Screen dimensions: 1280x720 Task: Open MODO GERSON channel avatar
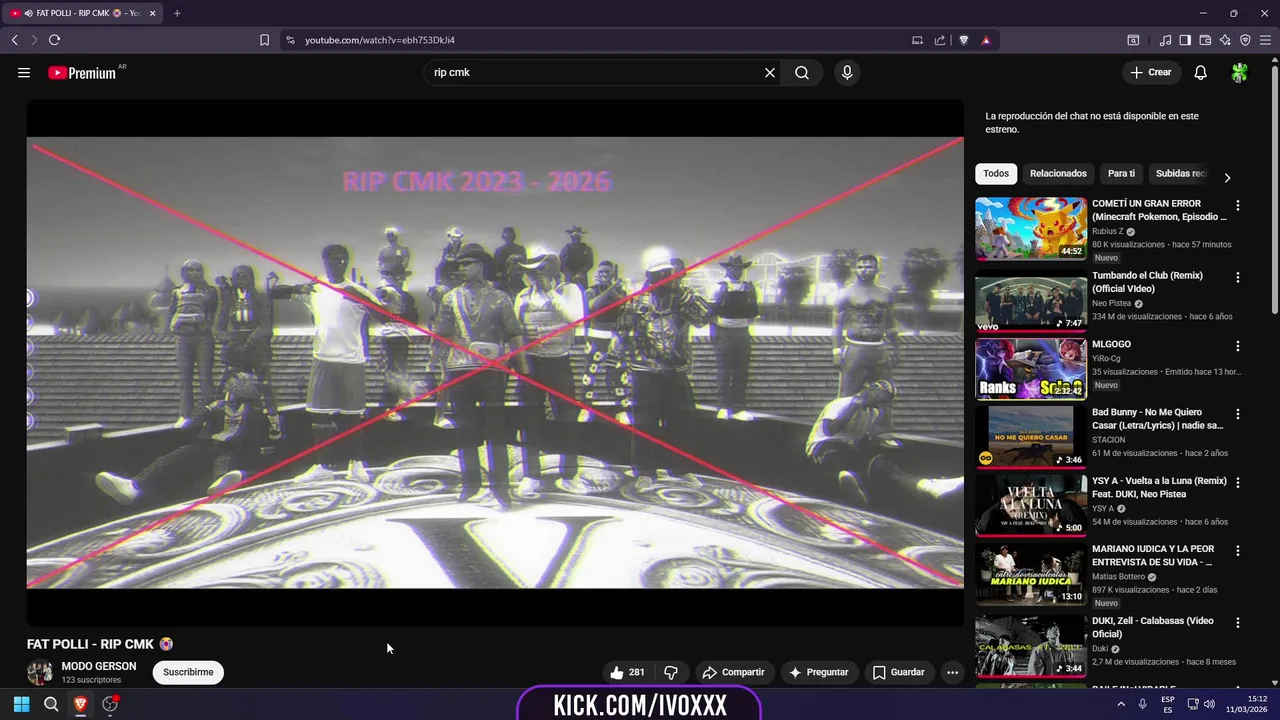tap(40, 672)
